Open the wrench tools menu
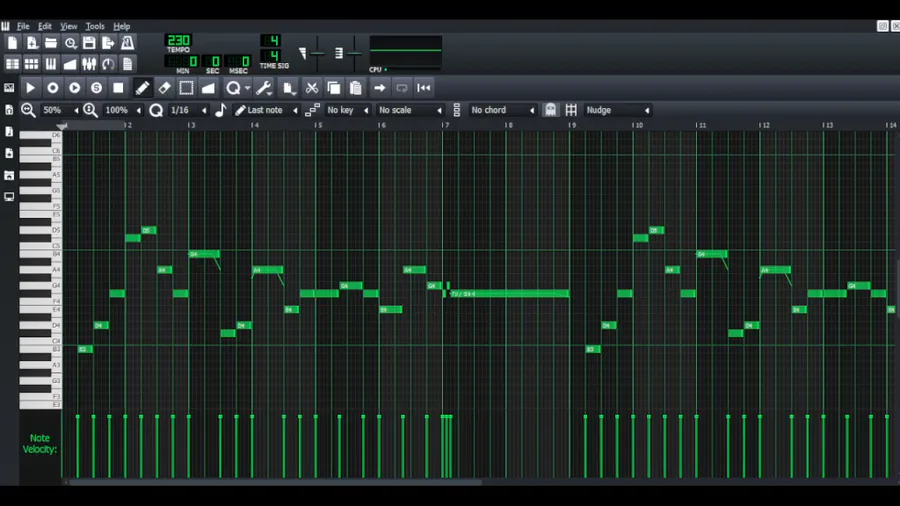This screenshot has width=900, height=506. click(264, 88)
